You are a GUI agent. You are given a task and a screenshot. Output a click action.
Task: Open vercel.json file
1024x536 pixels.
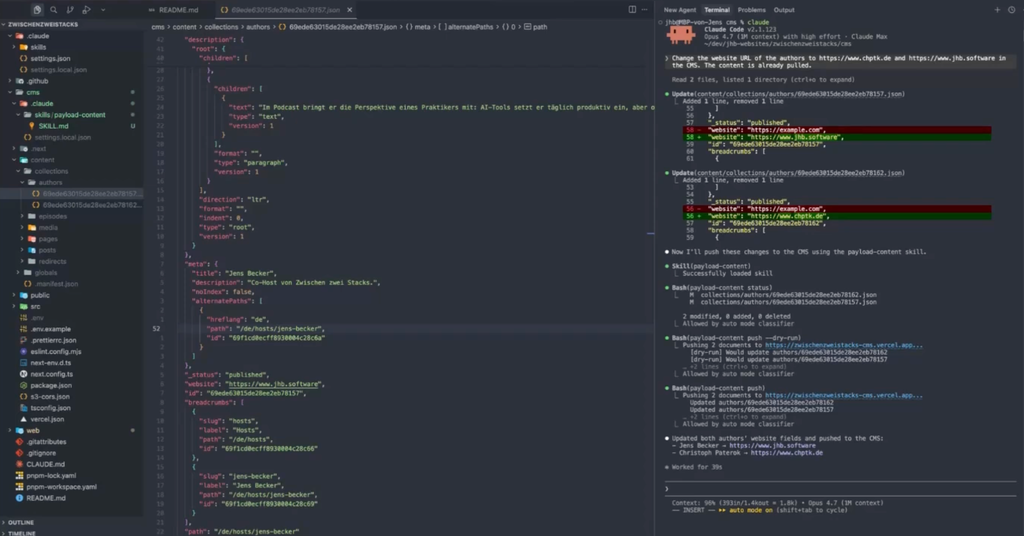point(46,419)
